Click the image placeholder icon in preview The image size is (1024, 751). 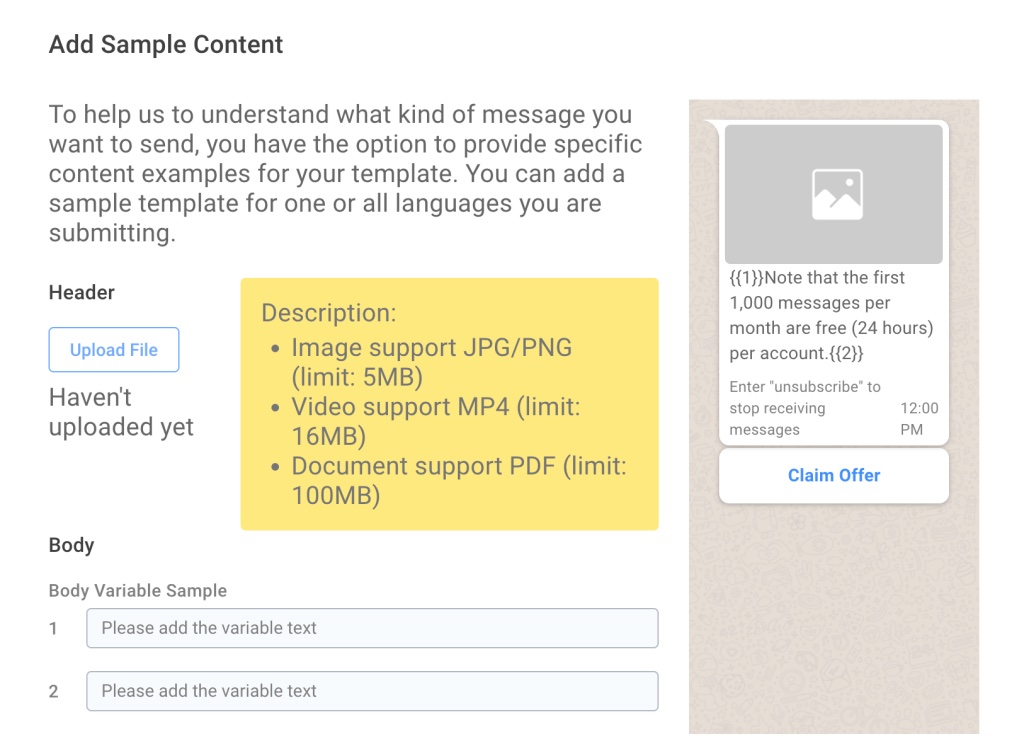(837, 194)
